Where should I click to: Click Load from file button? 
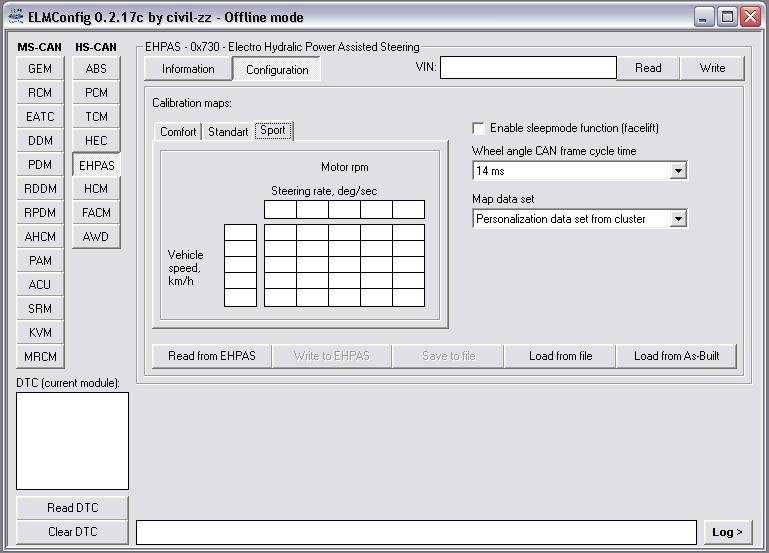pyautogui.click(x=560, y=356)
